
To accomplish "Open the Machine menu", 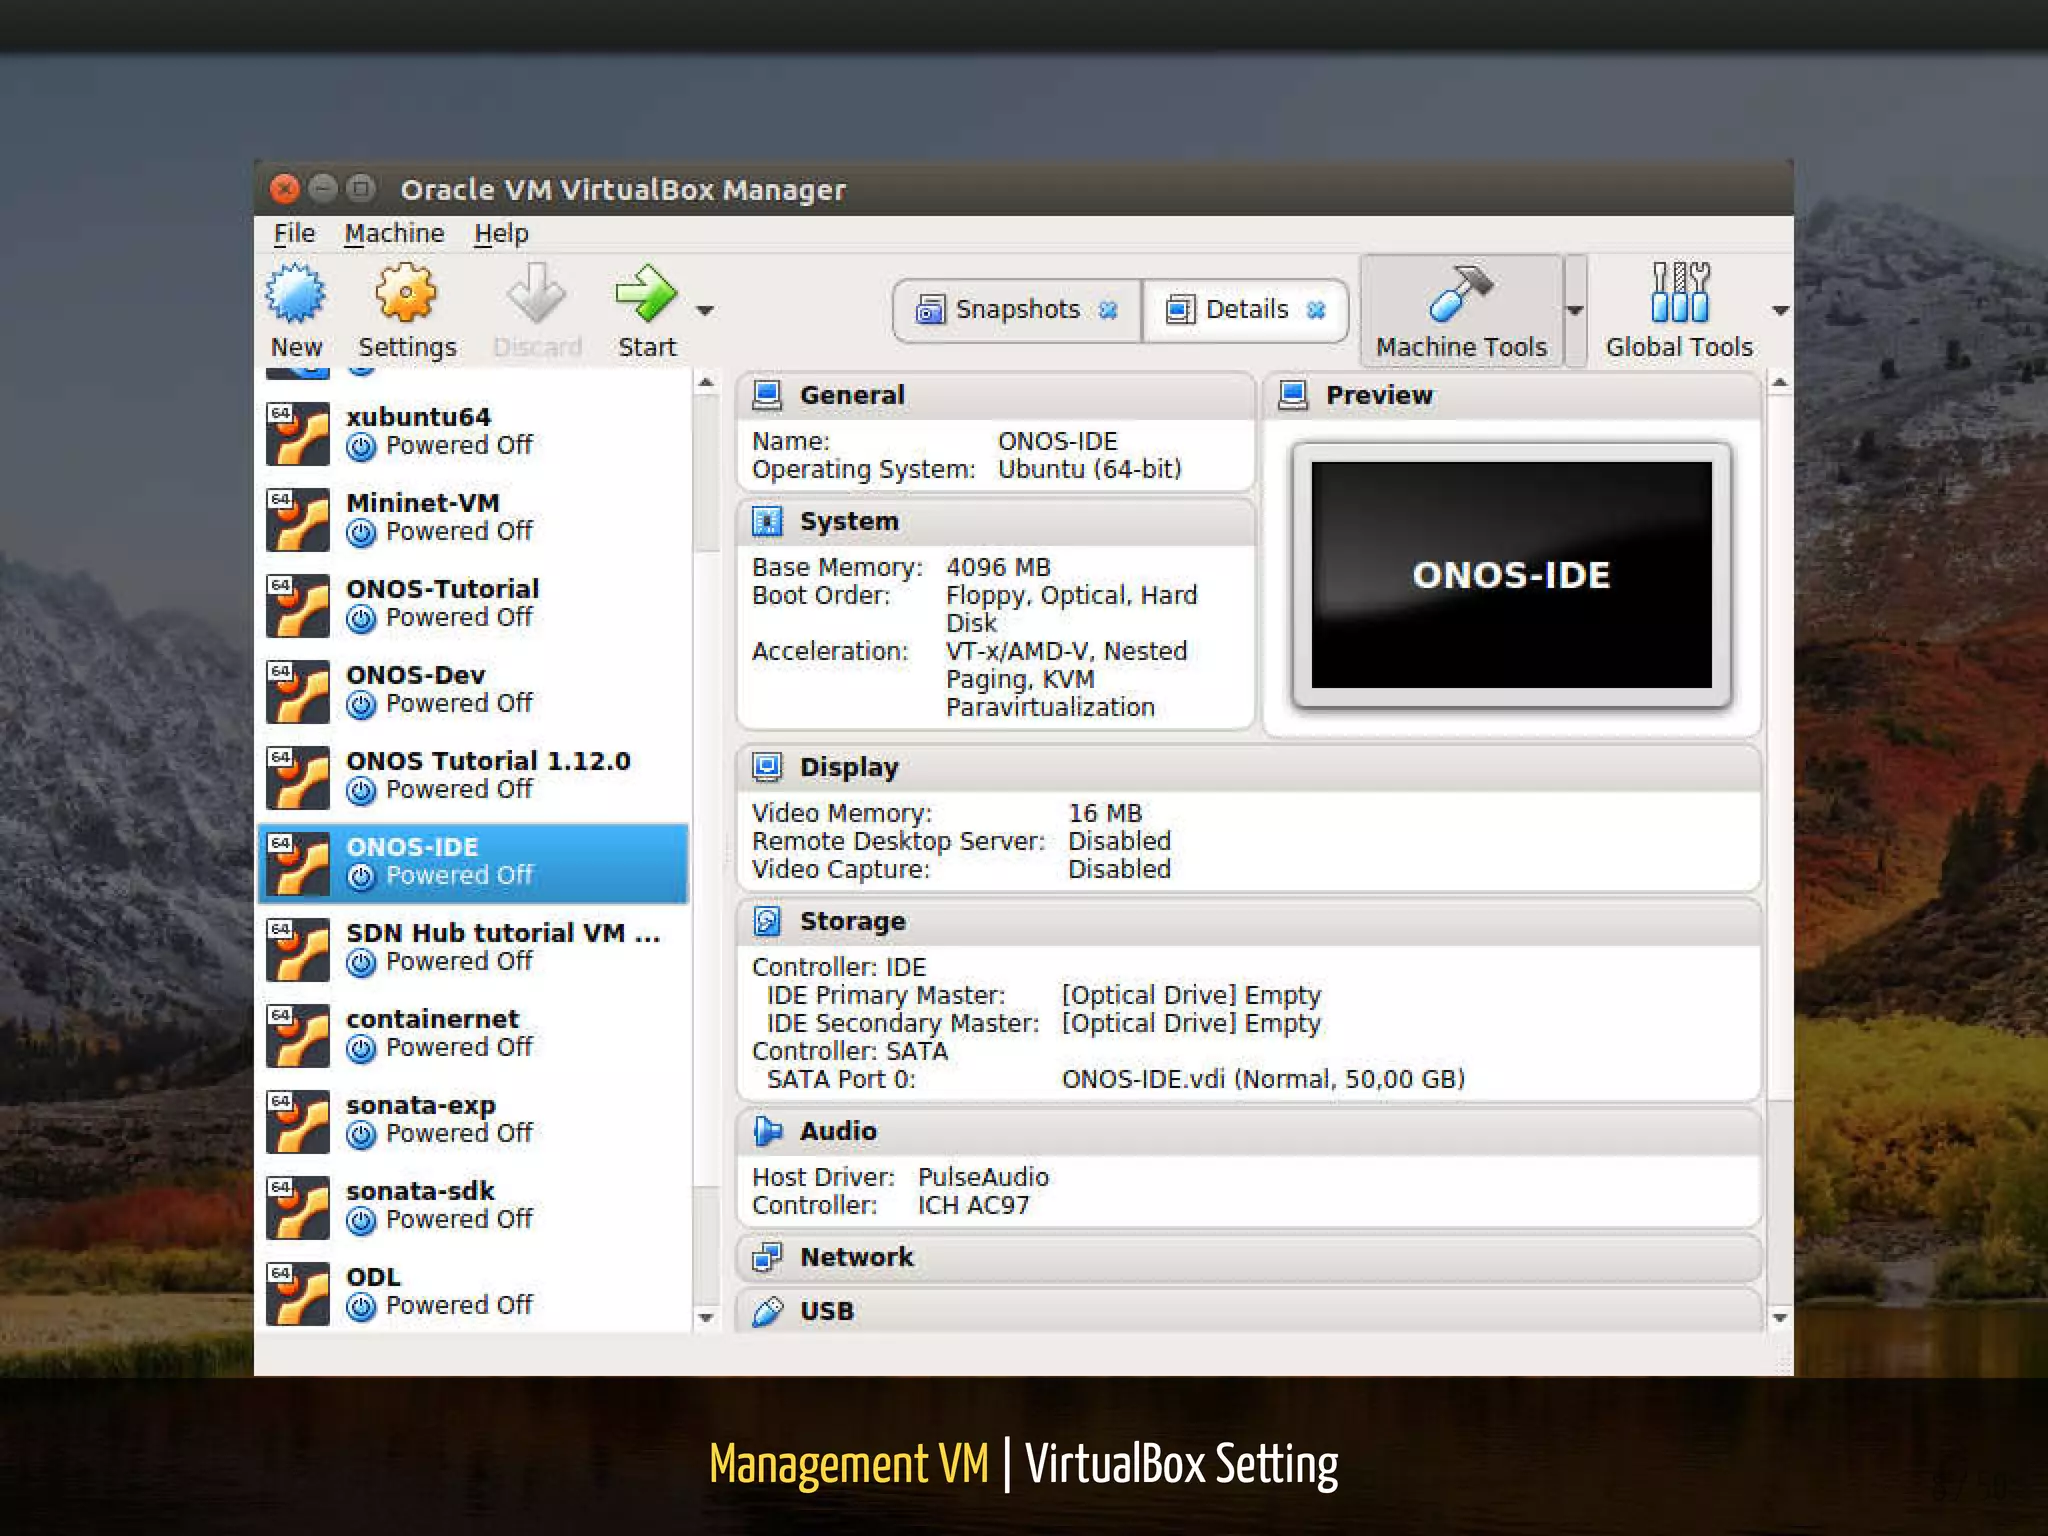I will (x=394, y=233).
